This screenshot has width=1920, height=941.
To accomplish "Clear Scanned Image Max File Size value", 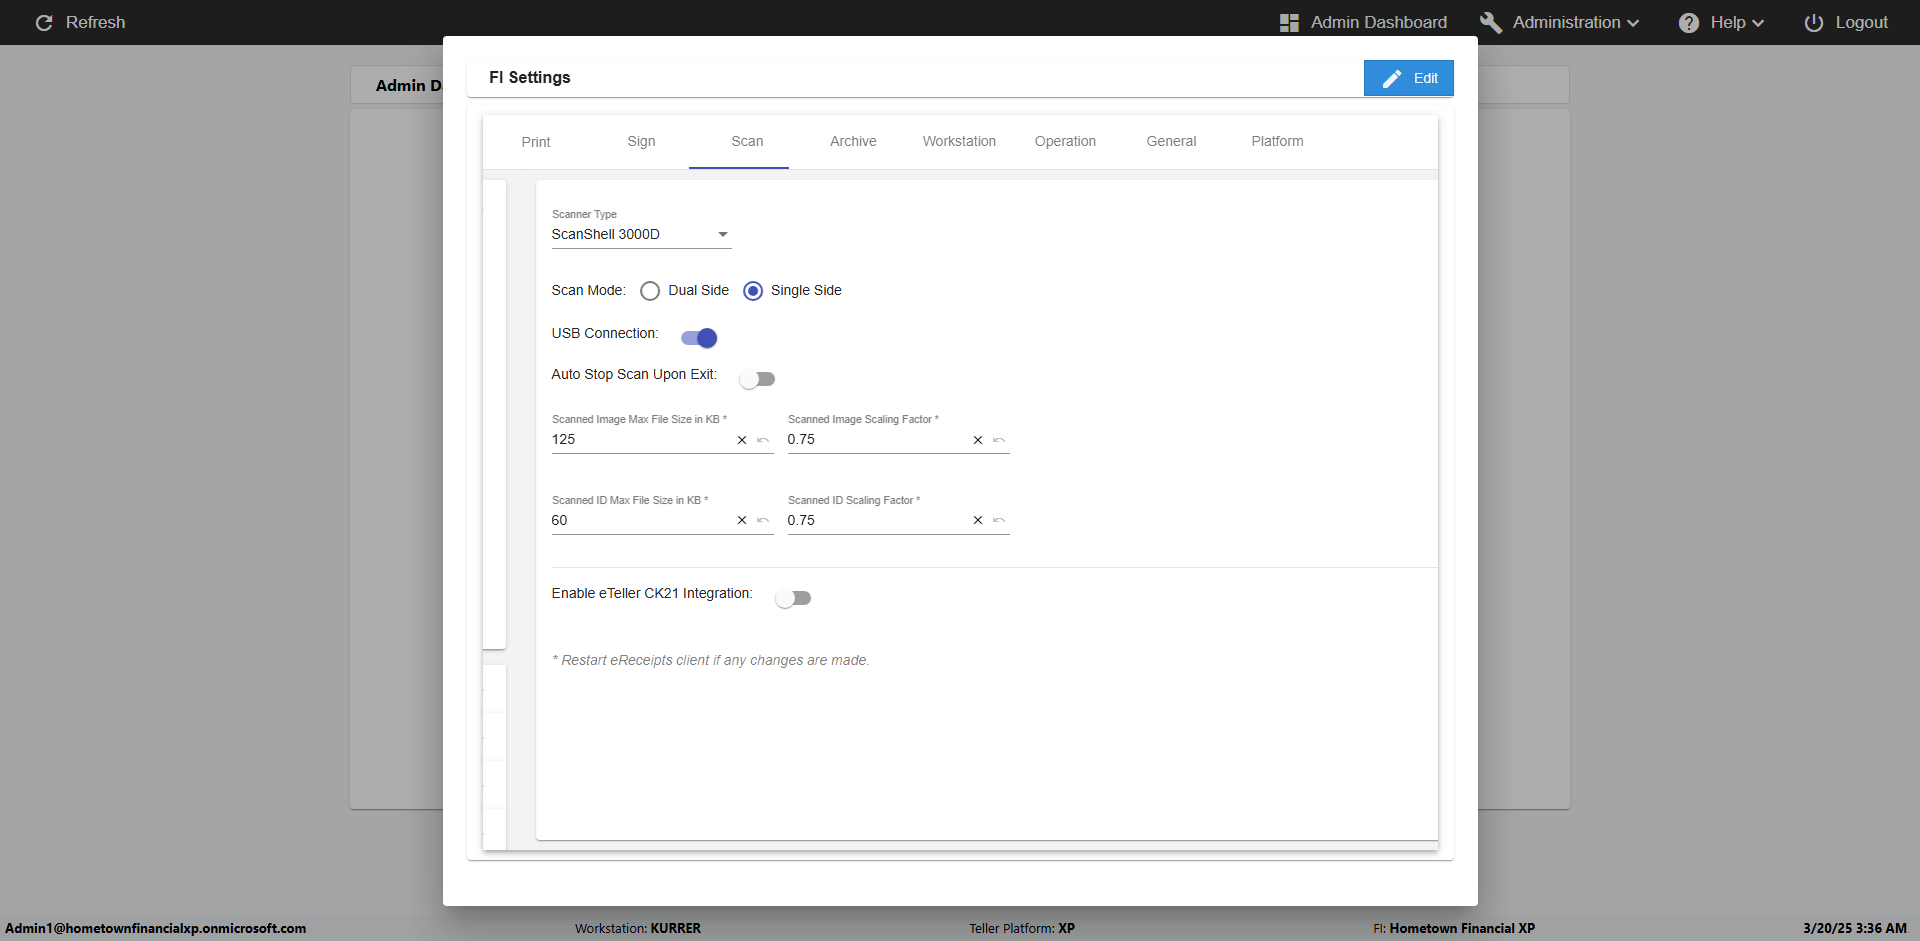I will [x=742, y=440].
